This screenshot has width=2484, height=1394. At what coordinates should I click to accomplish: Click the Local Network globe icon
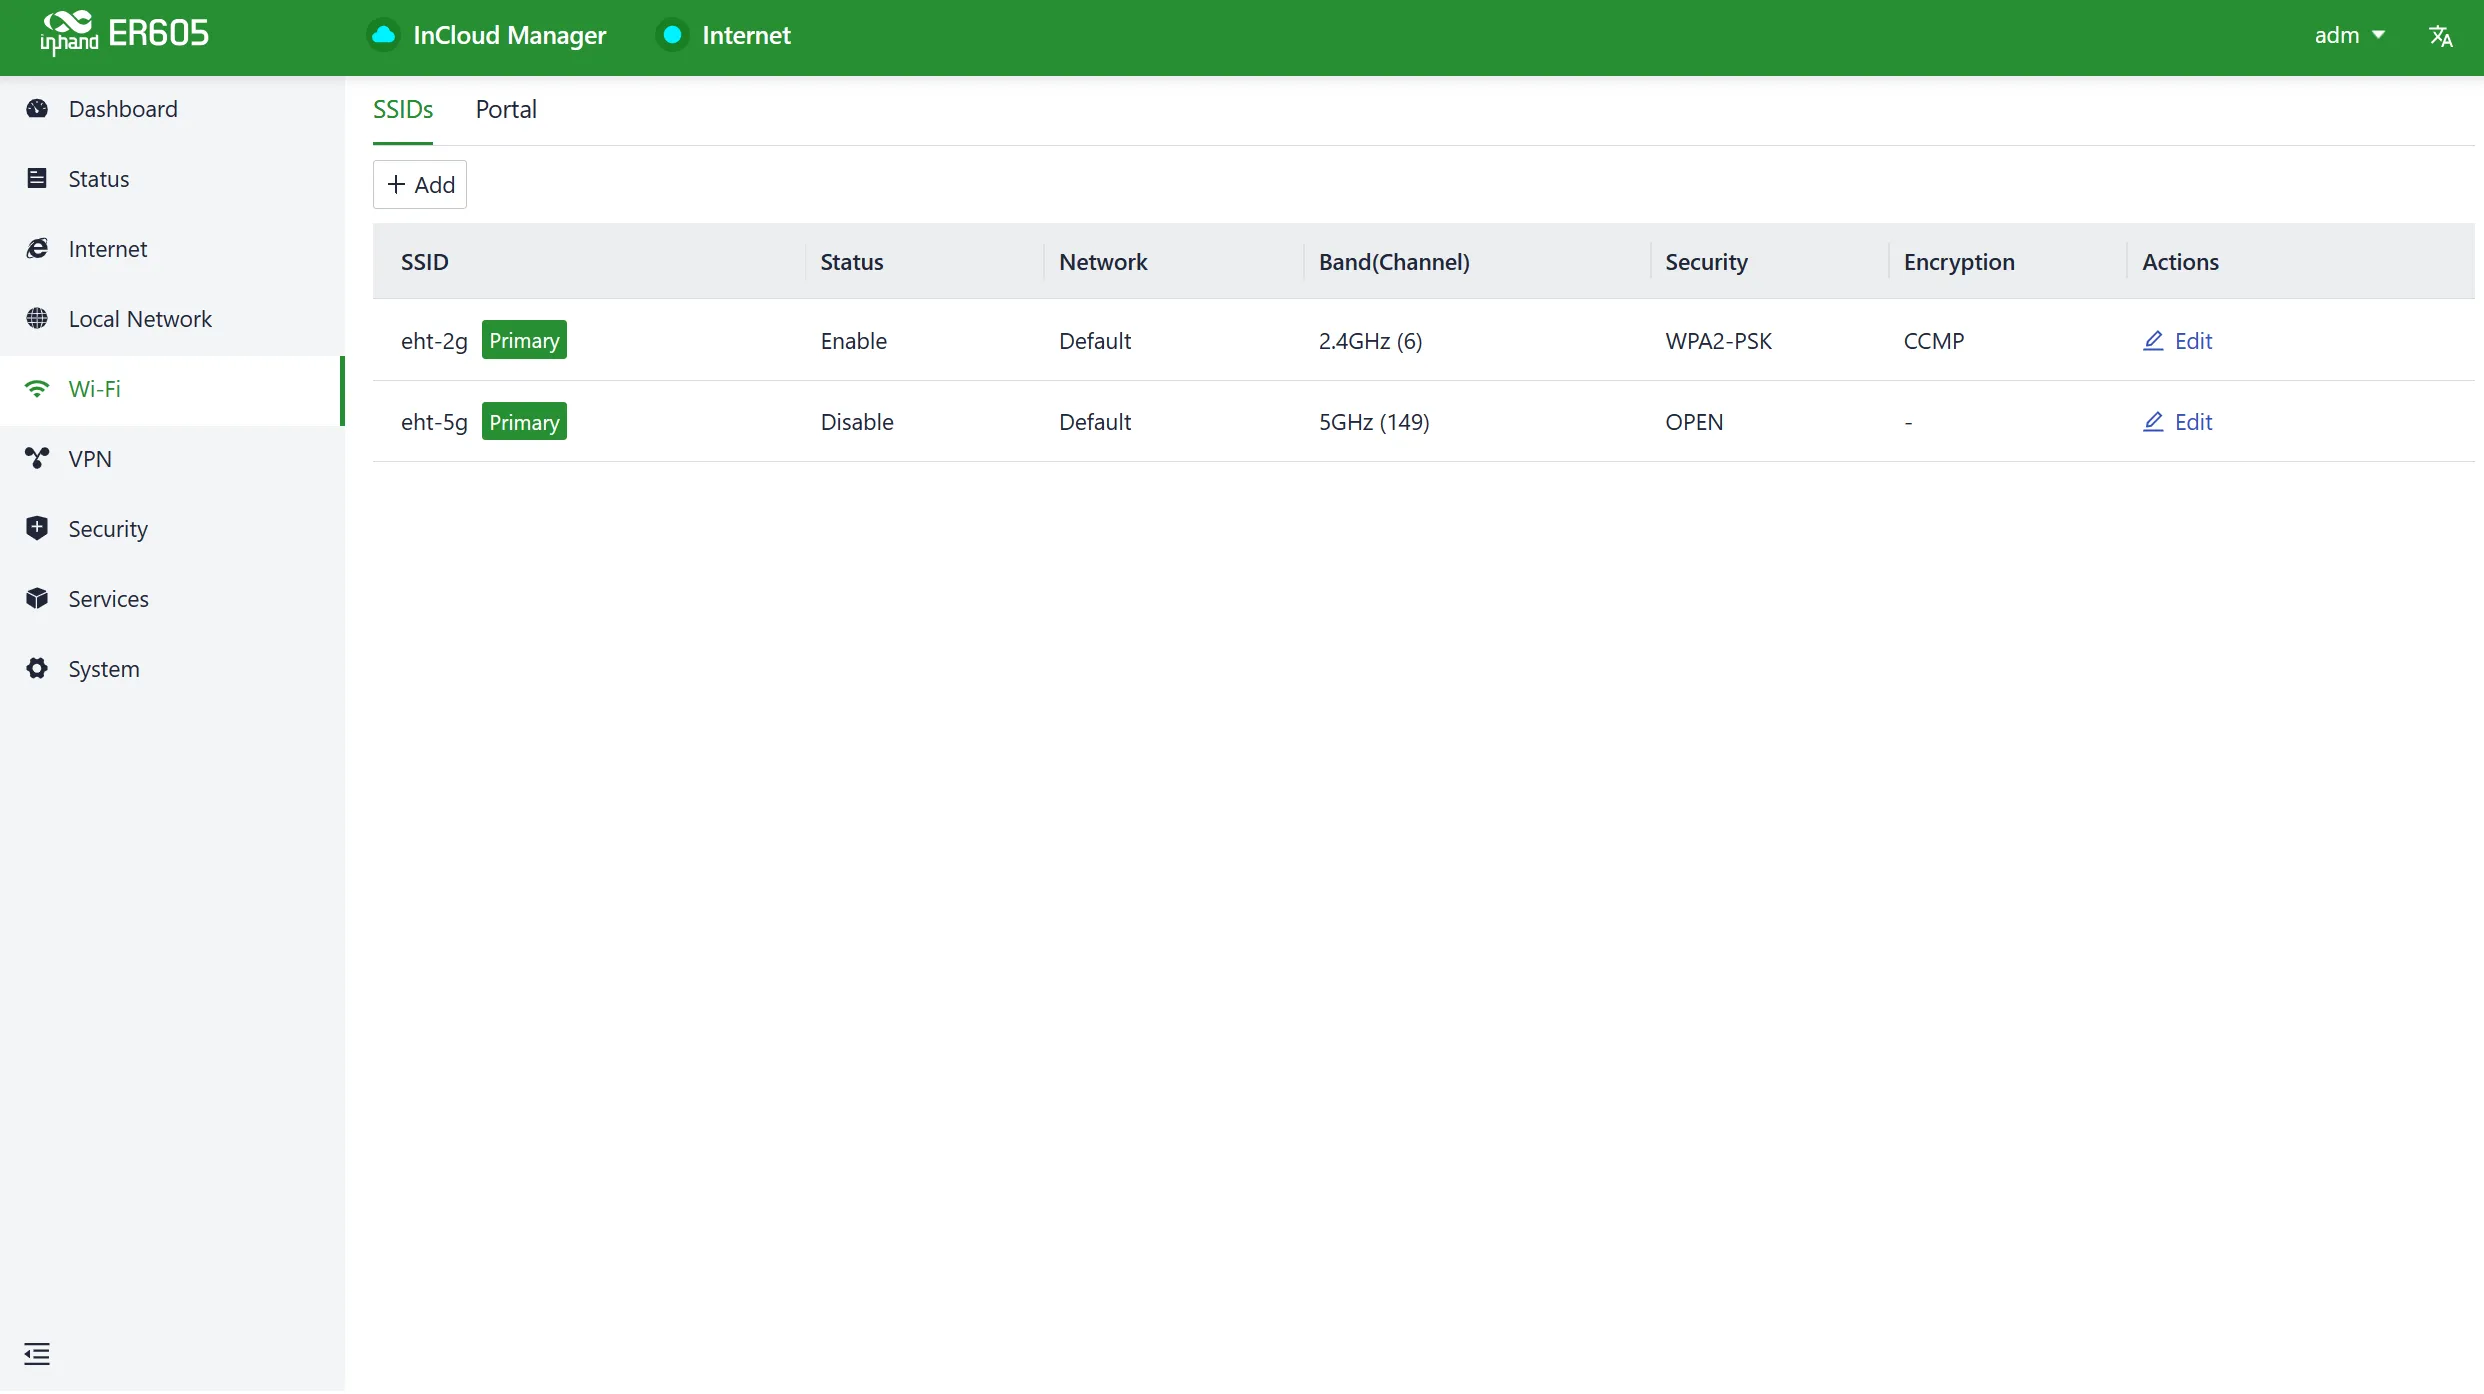point(37,319)
